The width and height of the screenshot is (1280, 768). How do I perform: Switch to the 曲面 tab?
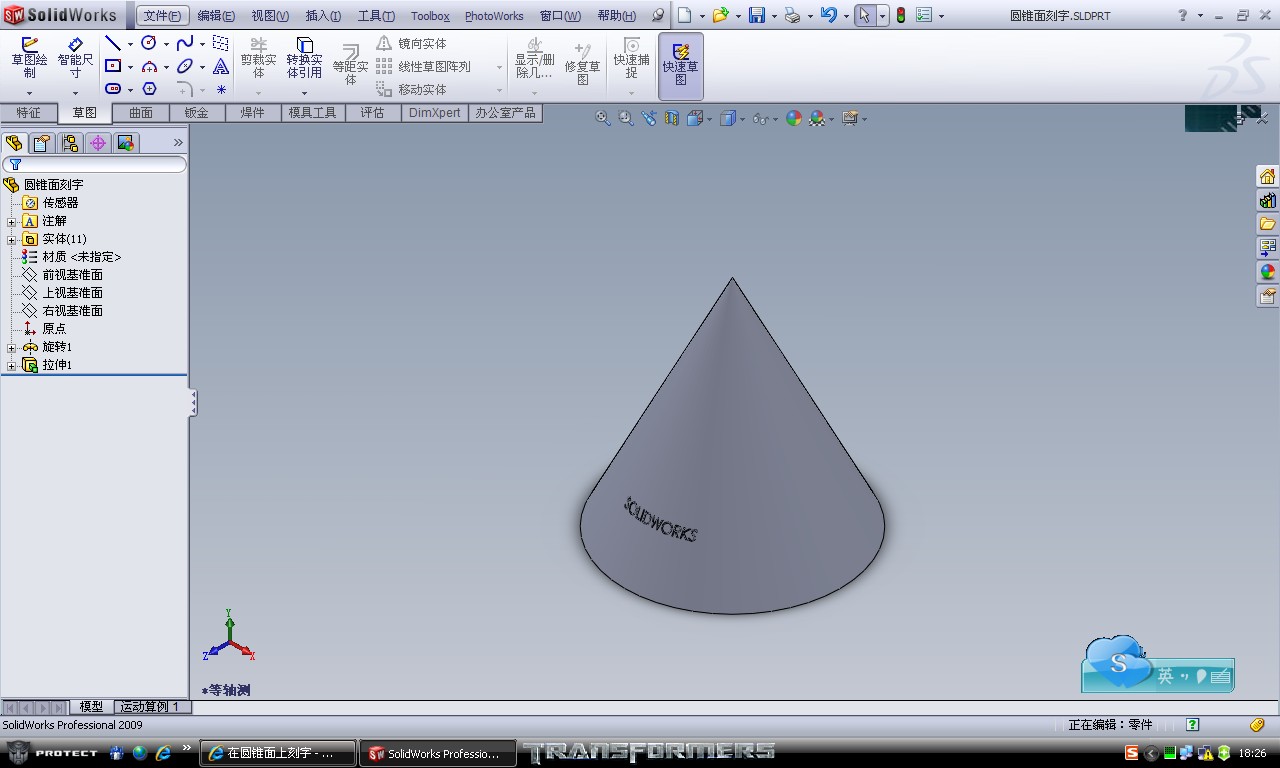141,113
